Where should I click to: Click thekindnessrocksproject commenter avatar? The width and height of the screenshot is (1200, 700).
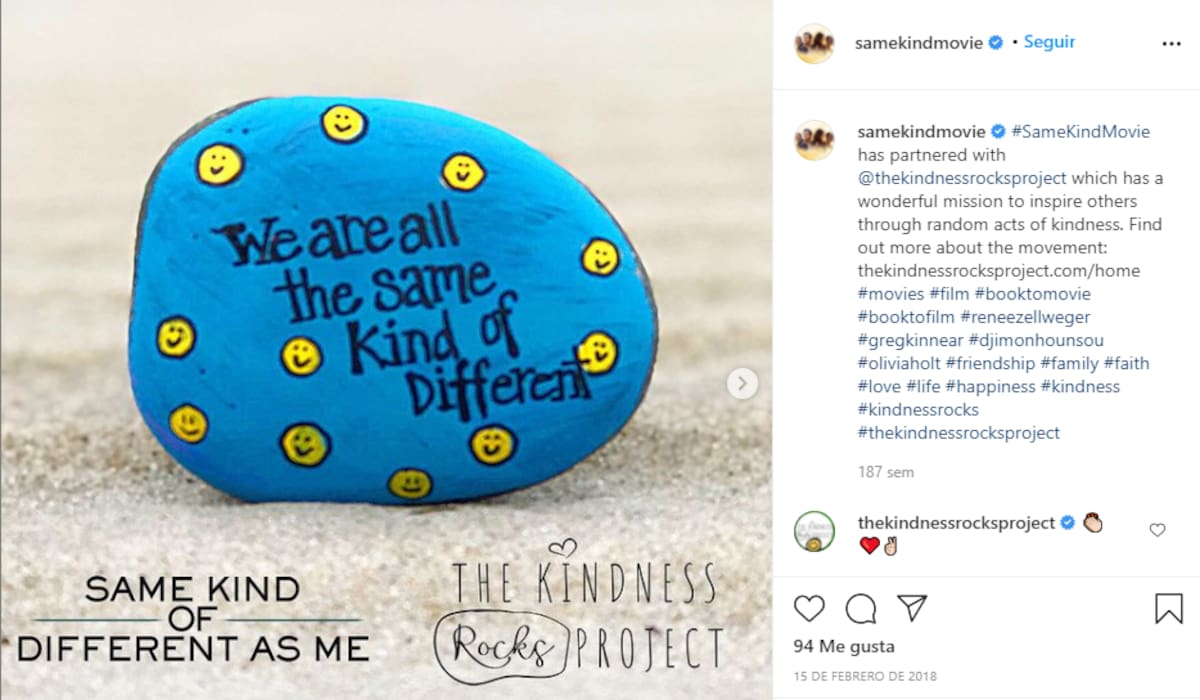815,531
